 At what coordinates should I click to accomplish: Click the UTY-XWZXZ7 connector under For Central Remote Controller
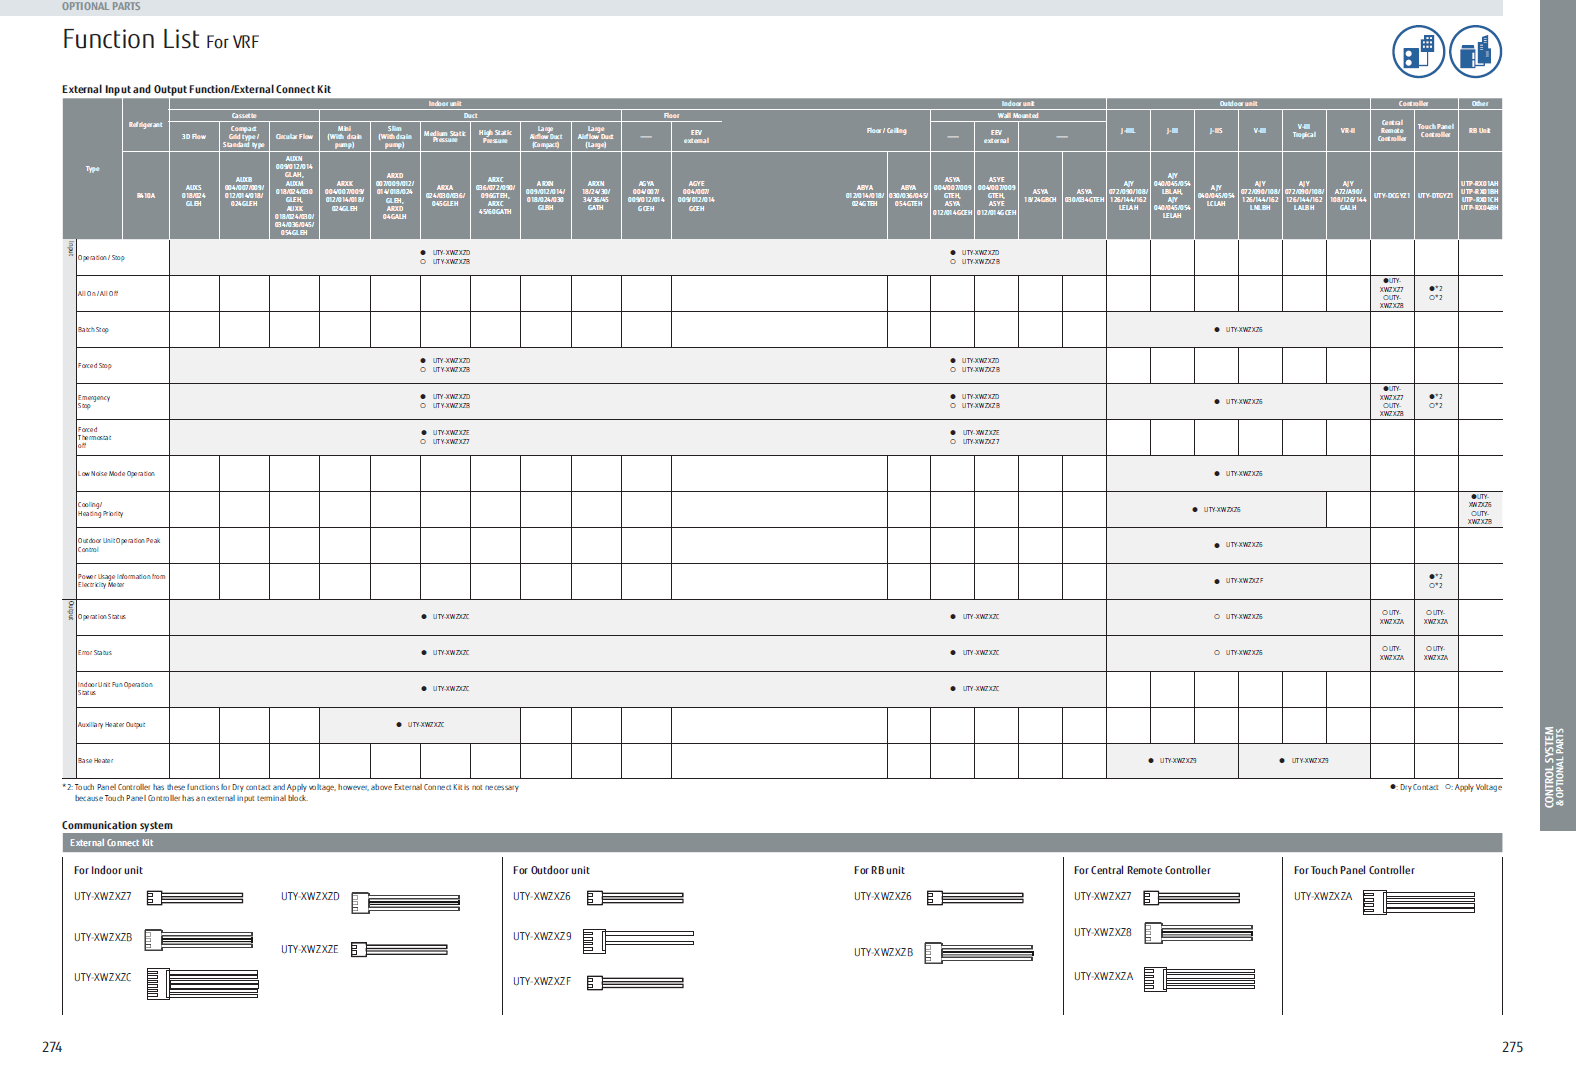click(x=1192, y=898)
